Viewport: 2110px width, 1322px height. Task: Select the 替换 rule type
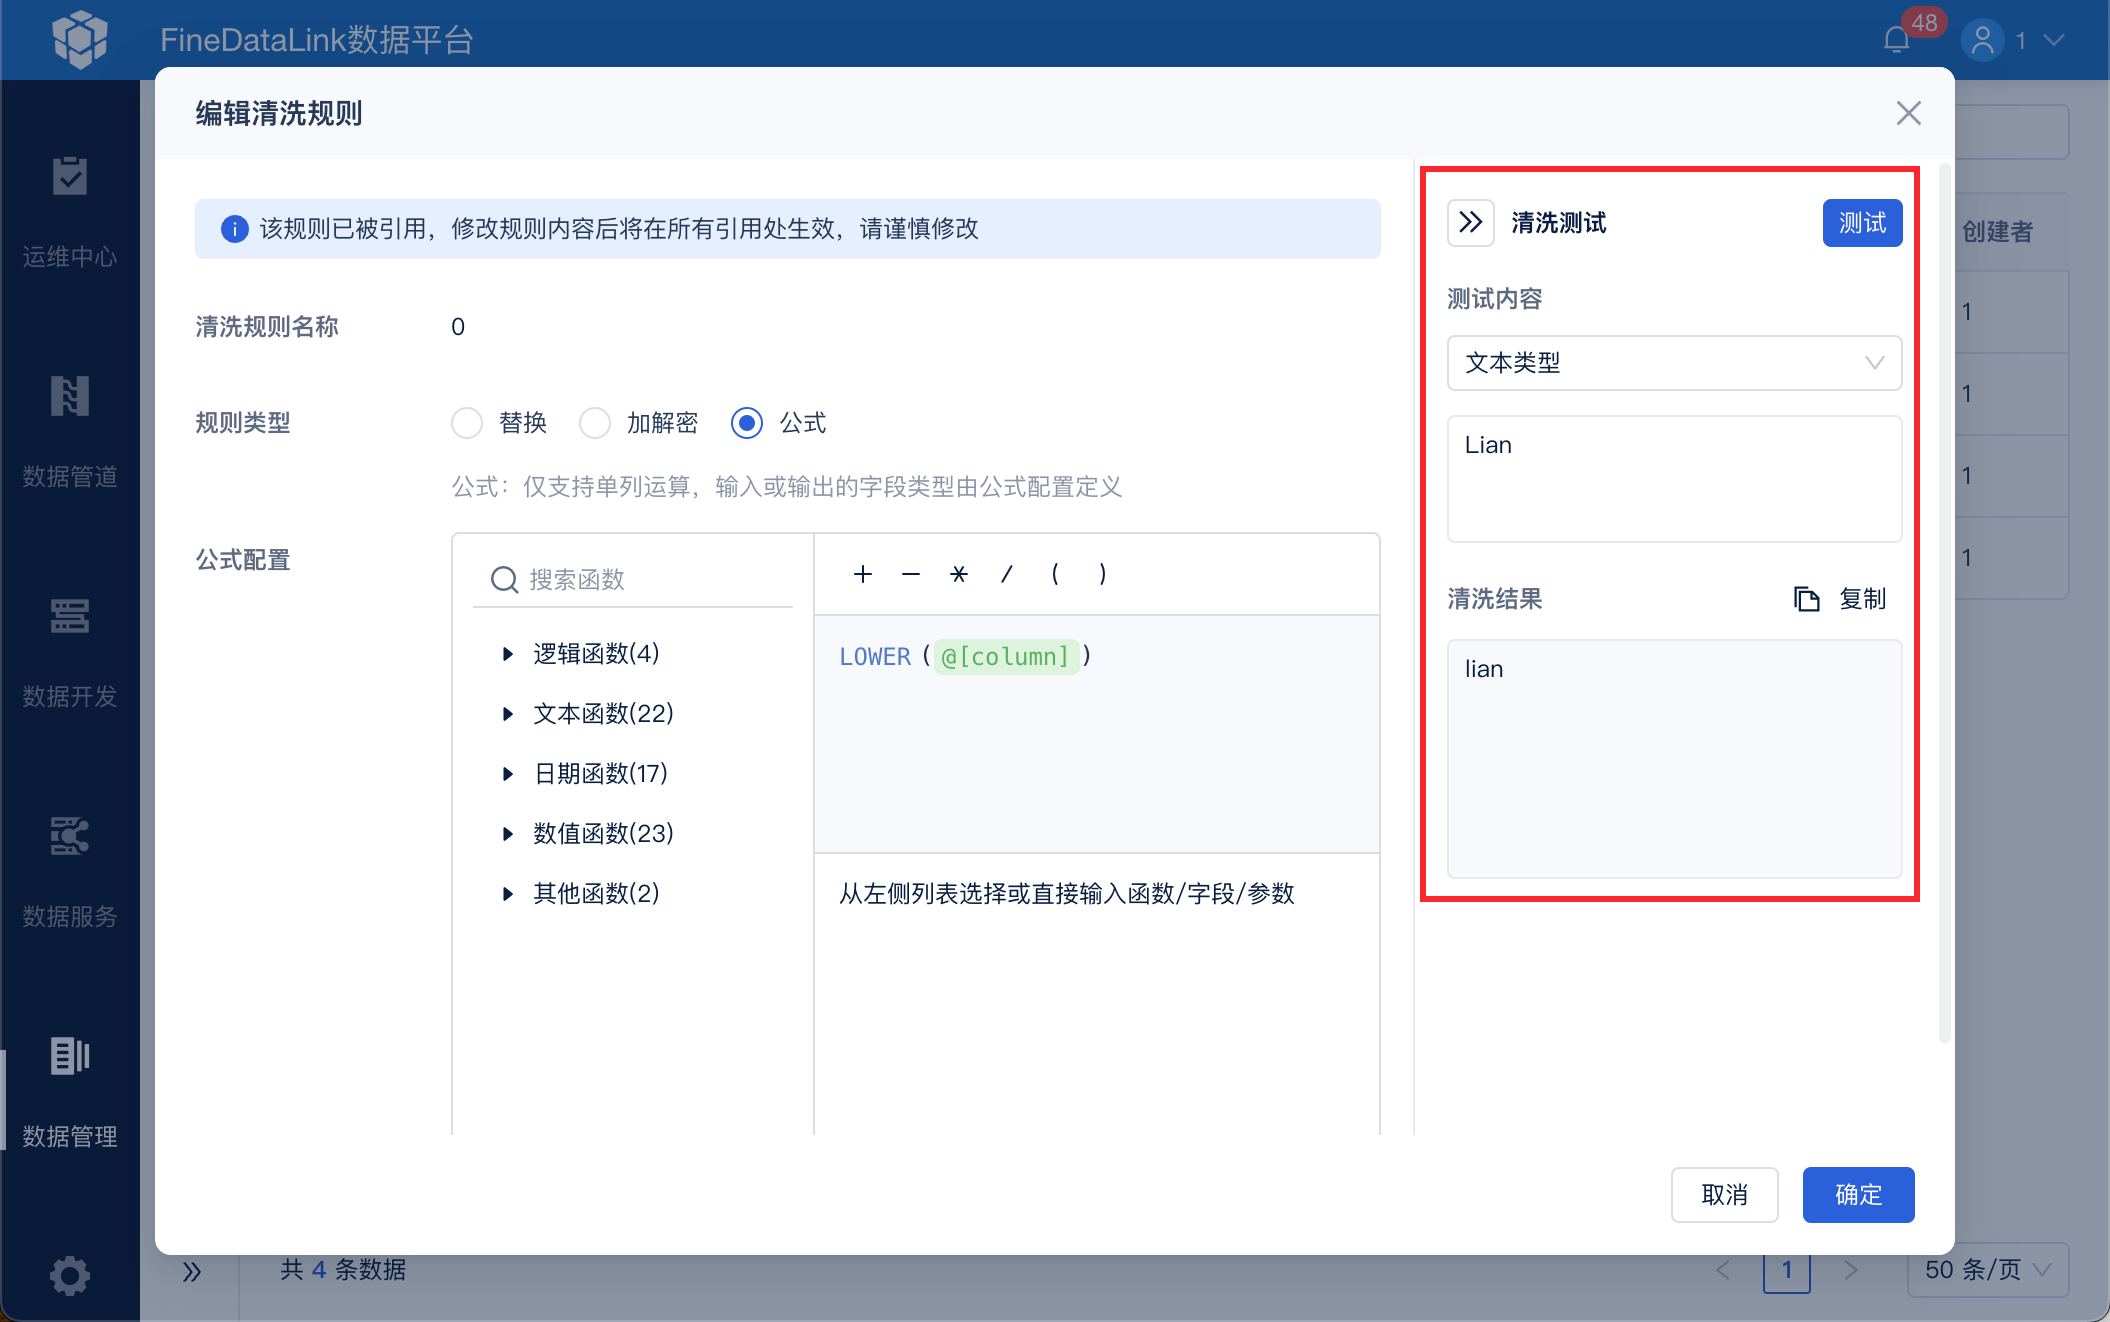coord(467,423)
